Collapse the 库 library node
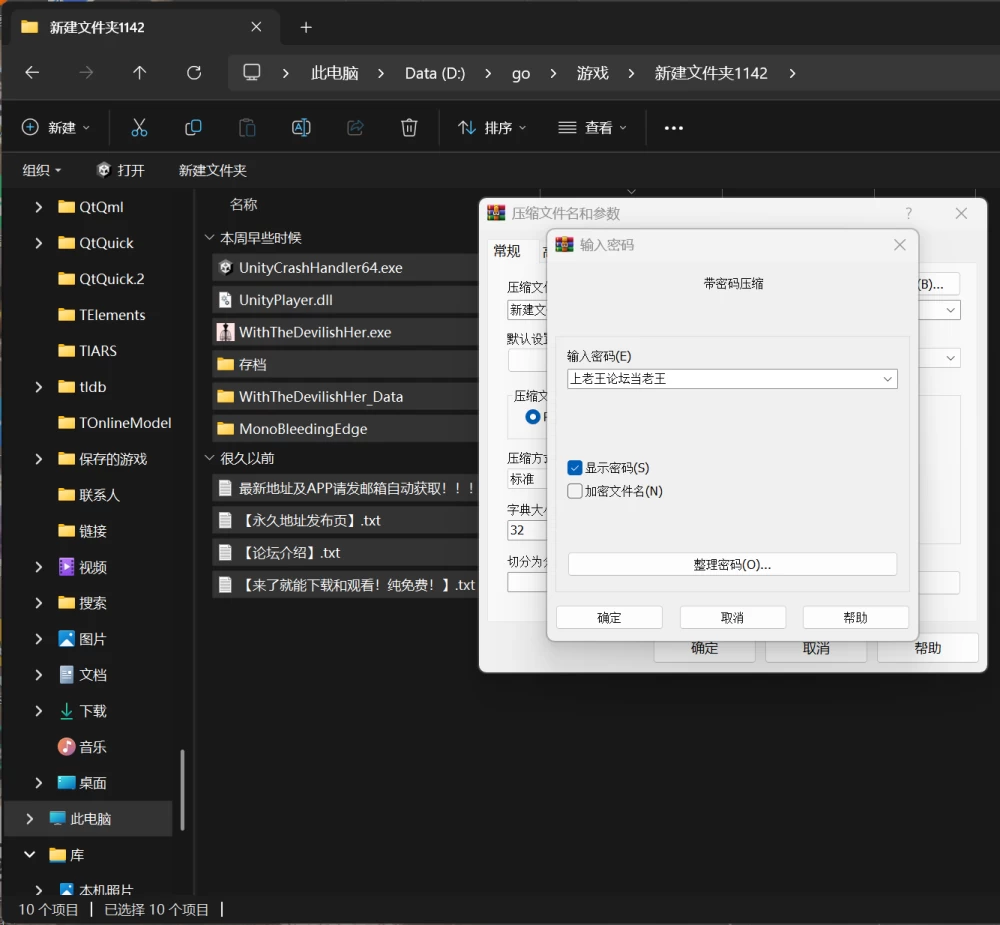 (29, 854)
